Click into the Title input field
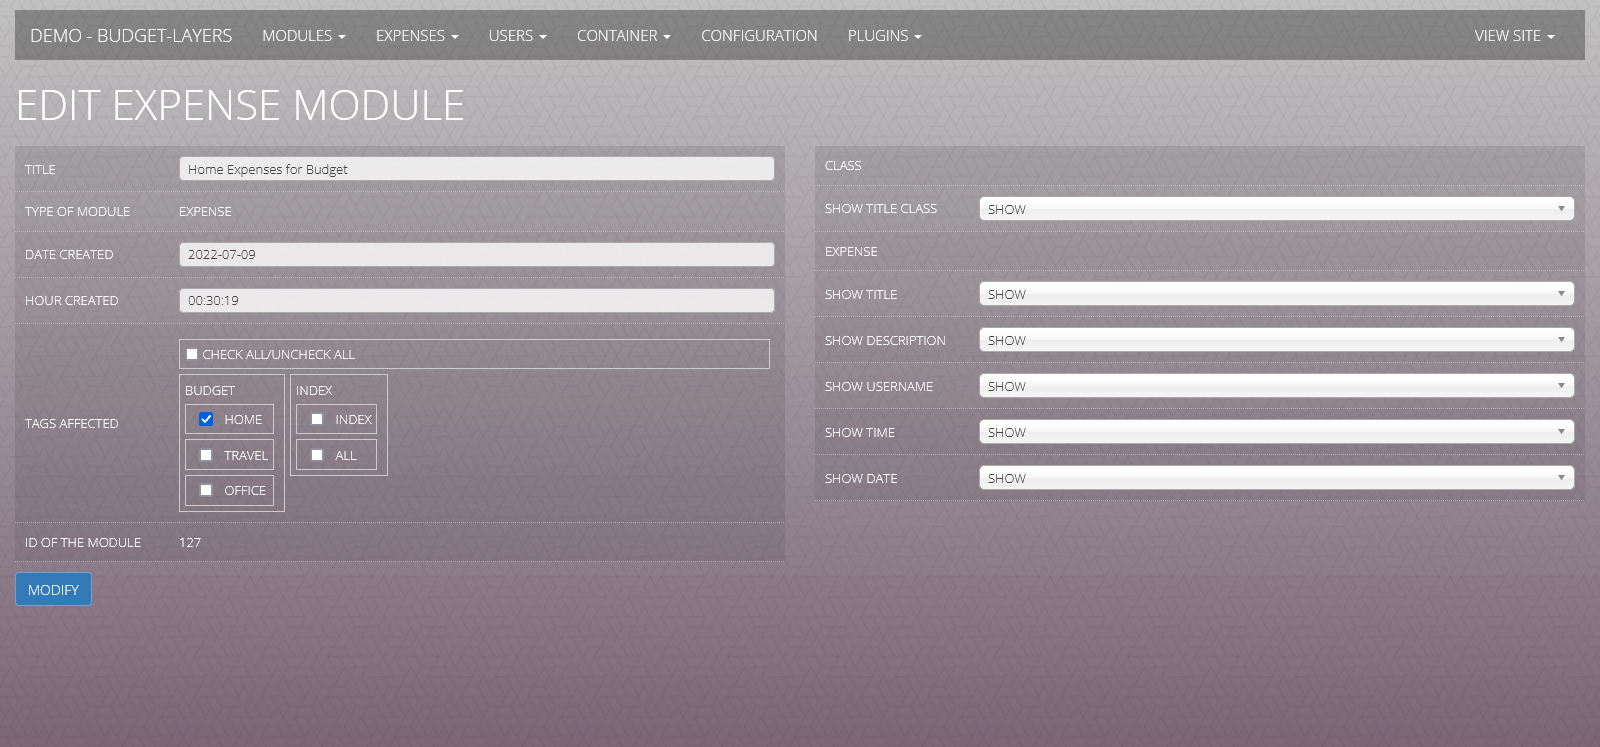This screenshot has height=747, width=1600. pos(476,169)
